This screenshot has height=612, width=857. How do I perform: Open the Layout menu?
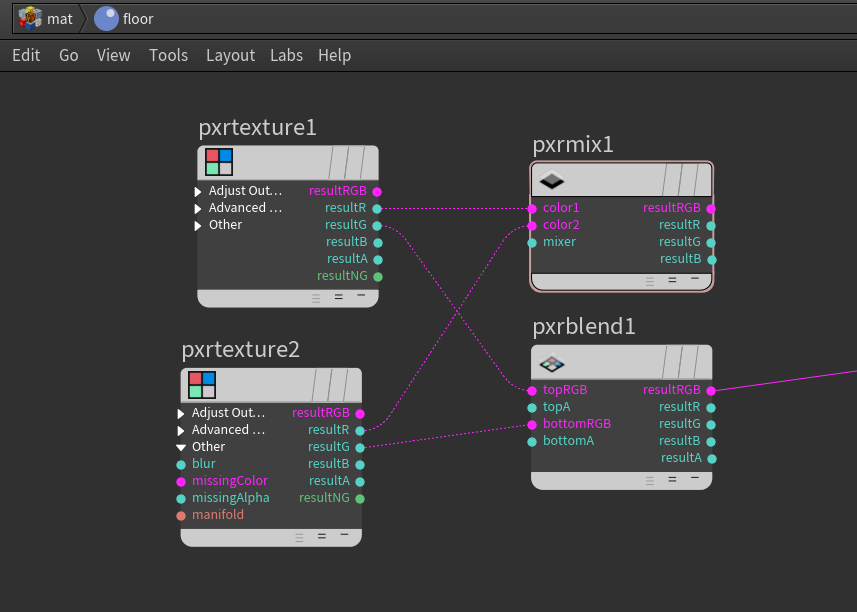pos(230,55)
